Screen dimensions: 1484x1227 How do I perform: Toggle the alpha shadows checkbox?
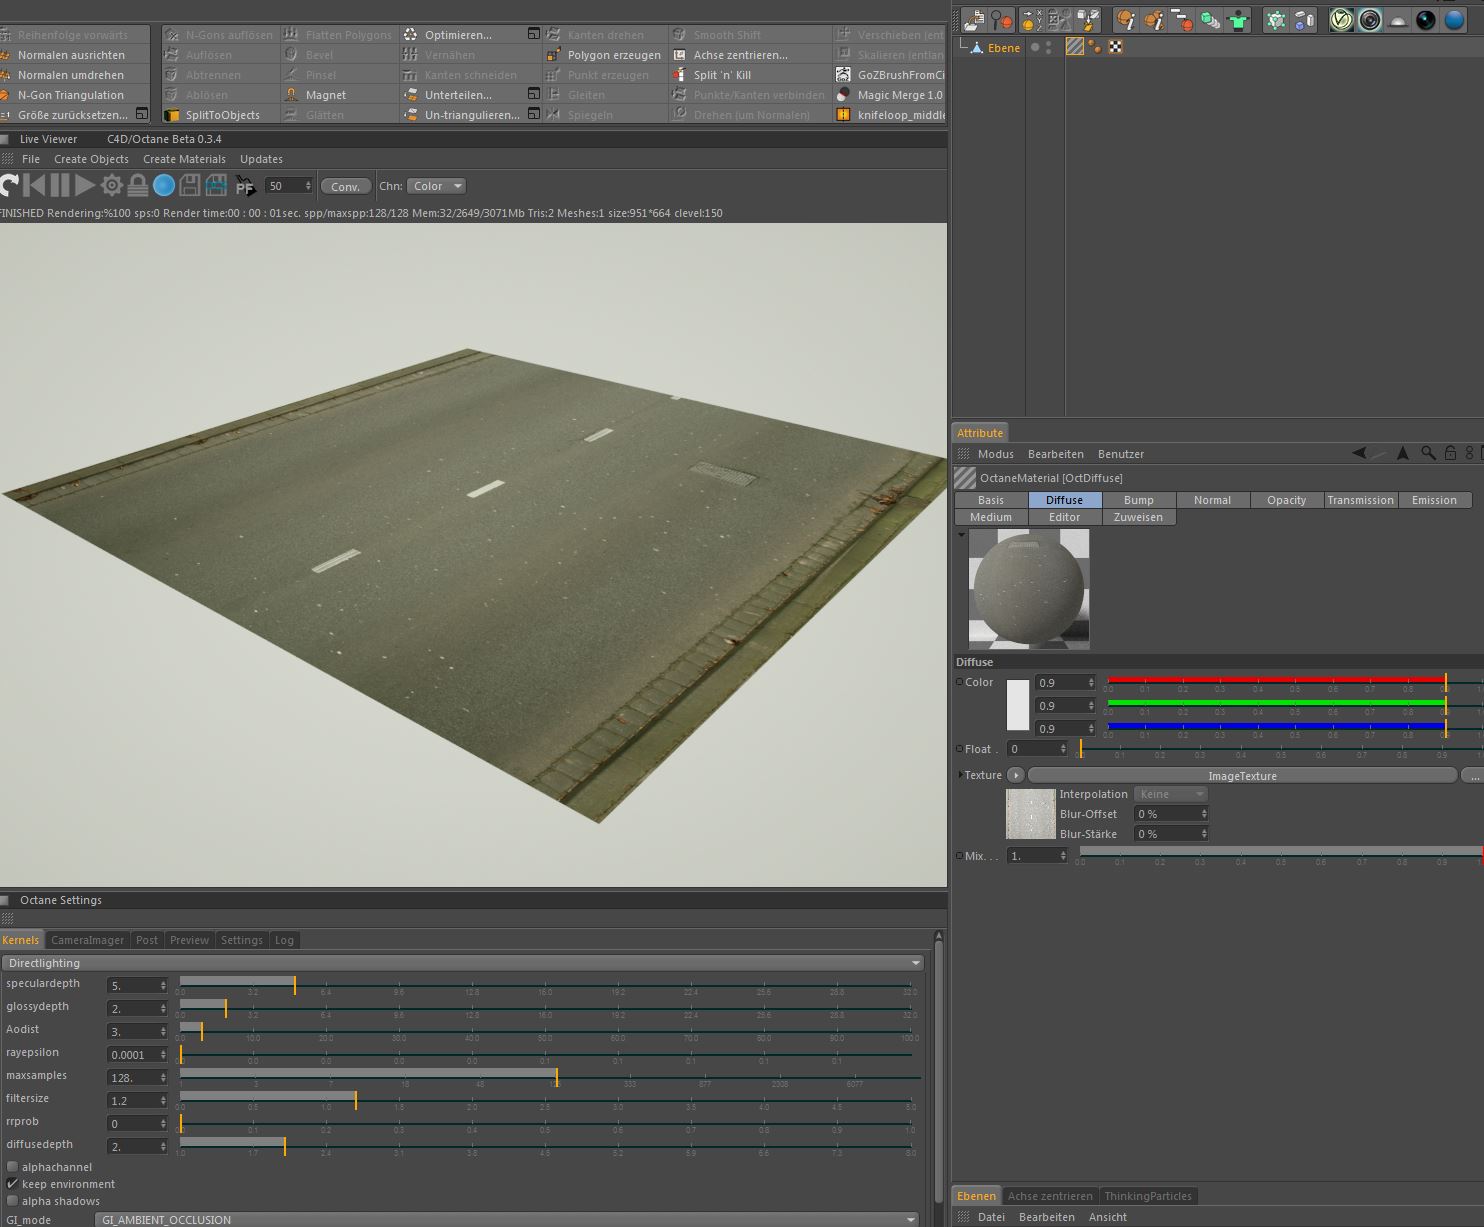(x=13, y=1201)
